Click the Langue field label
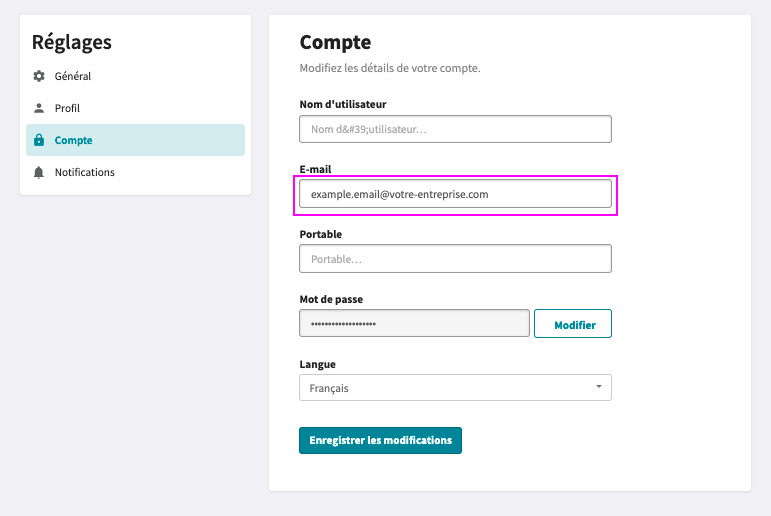The image size is (771, 516). coord(318,364)
